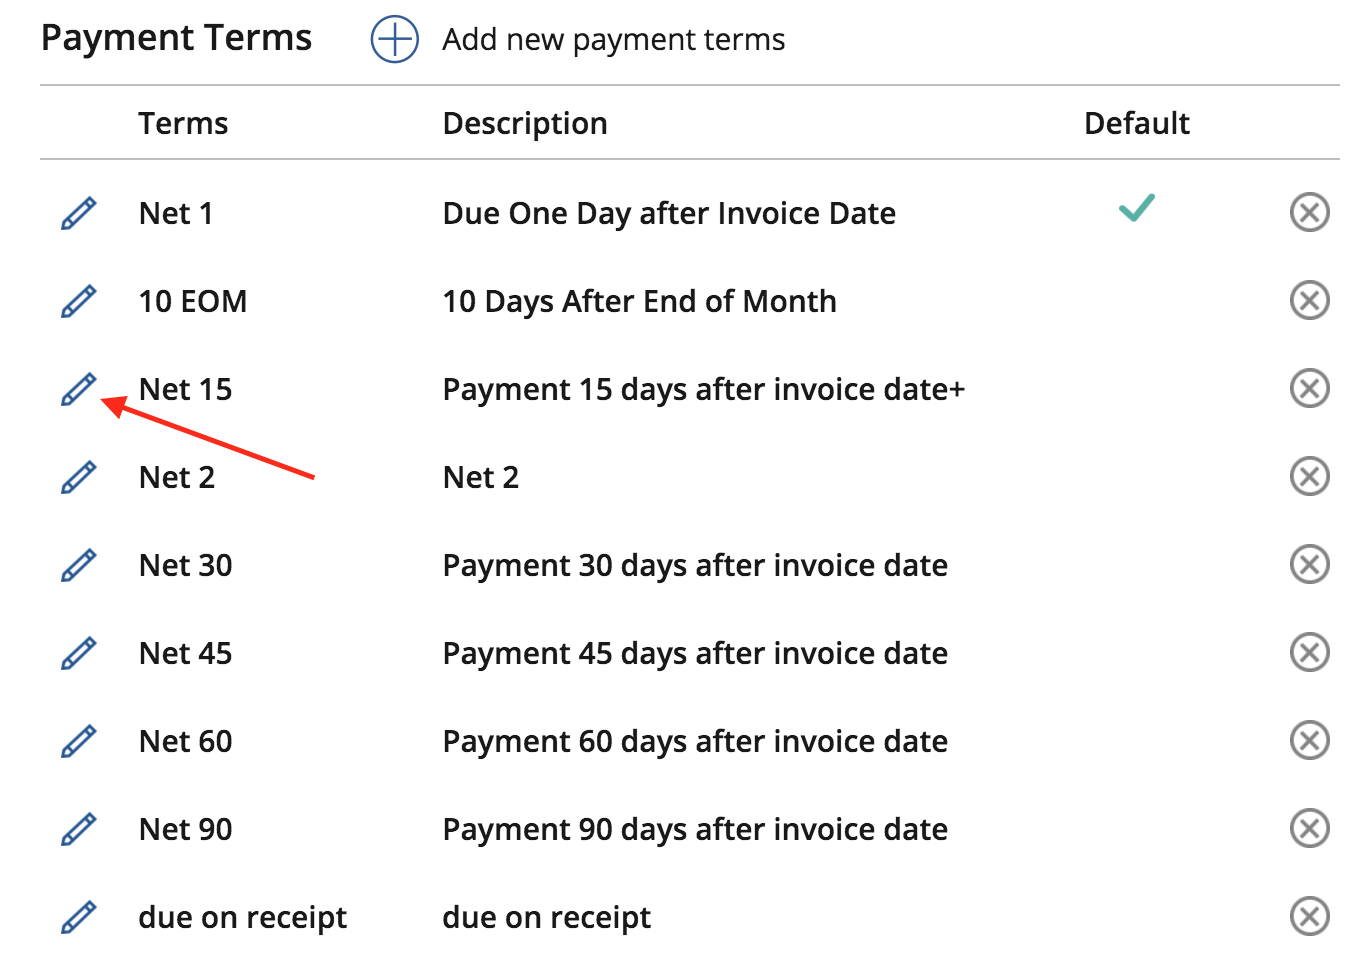Delete the Net 30 payment term
1364x964 pixels.
coord(1309,564)
